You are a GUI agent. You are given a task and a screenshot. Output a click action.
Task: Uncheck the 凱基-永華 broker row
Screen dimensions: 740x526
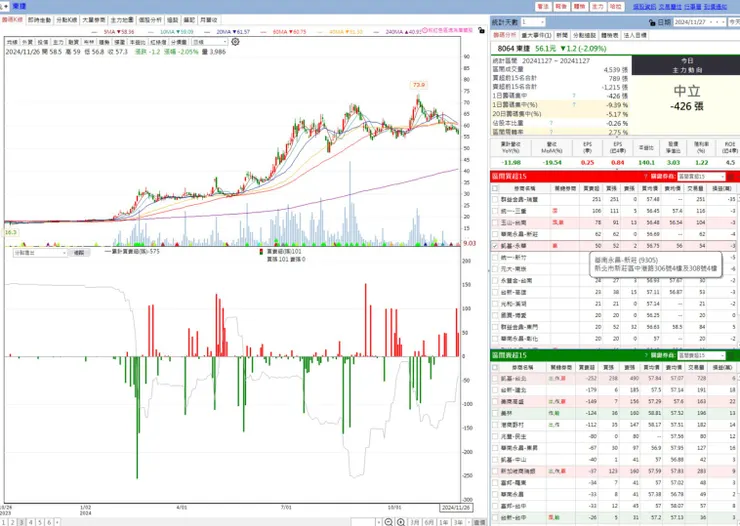click(495, 246)
